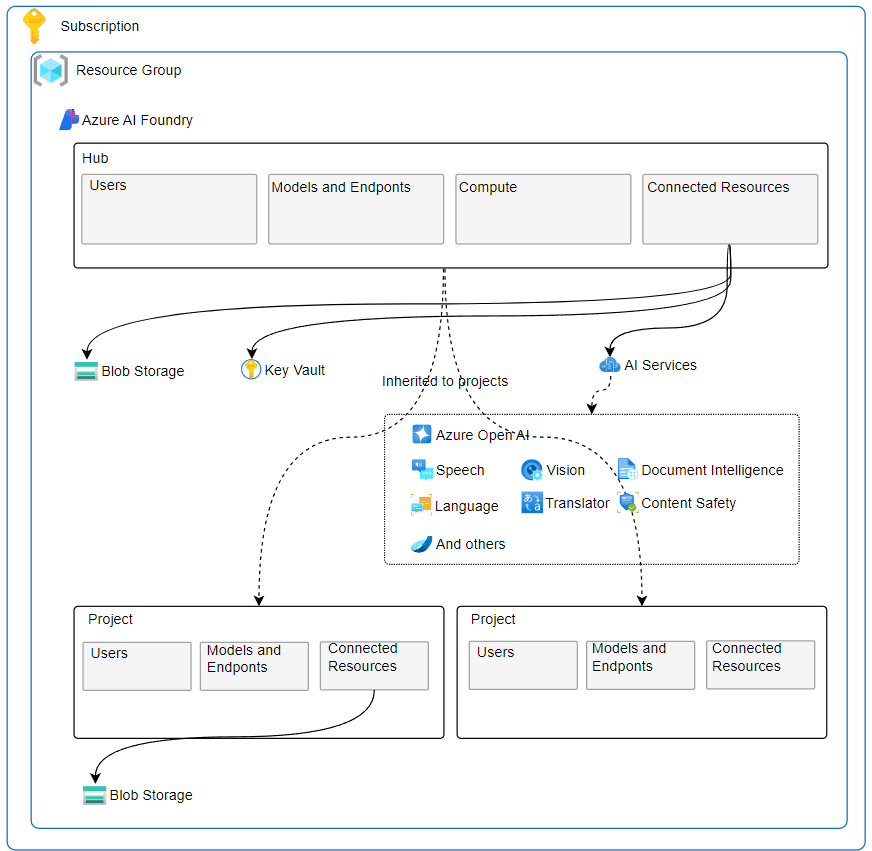Viewport: 872px width, 851px height.
Task: Click the Translator service icon
Action: pyautogui.click(x=532, y=502)
